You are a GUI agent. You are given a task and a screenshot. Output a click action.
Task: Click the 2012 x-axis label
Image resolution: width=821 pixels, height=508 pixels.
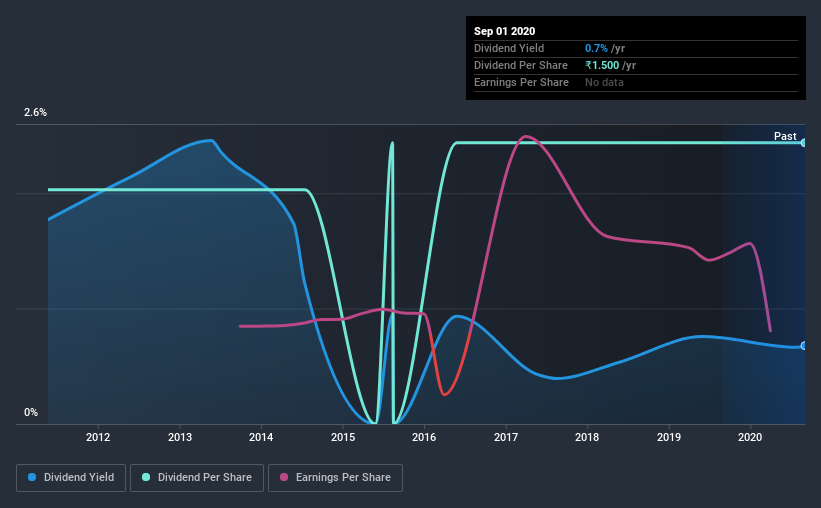pos(98,437)
